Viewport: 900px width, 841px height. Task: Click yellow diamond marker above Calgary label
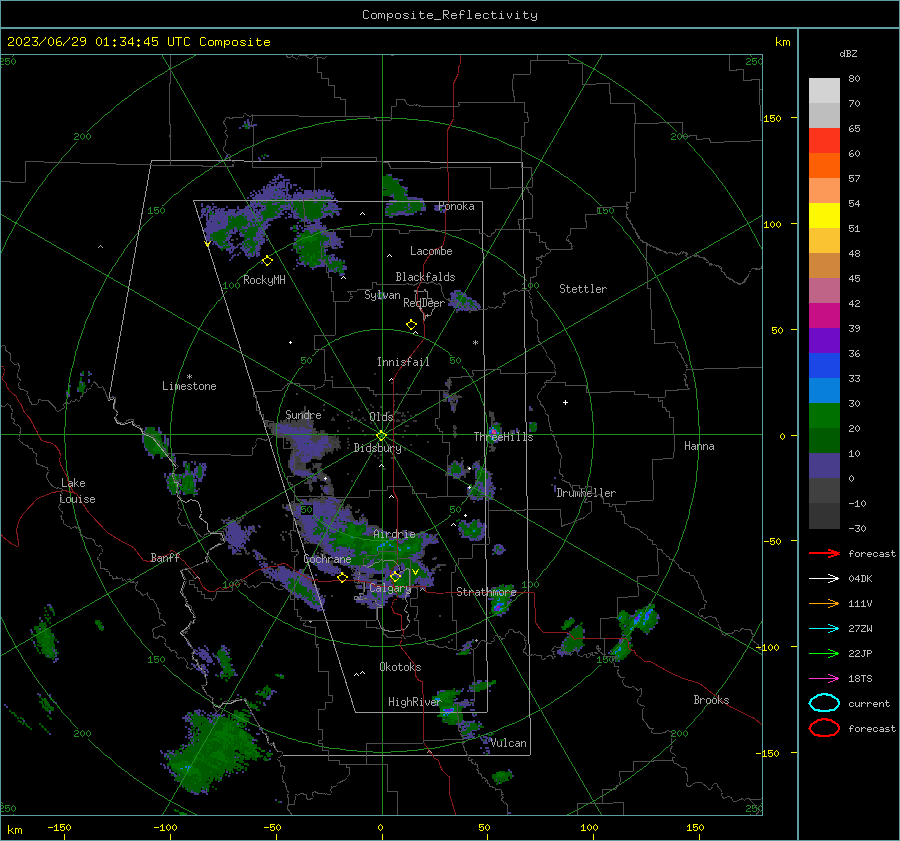[395, 576]
